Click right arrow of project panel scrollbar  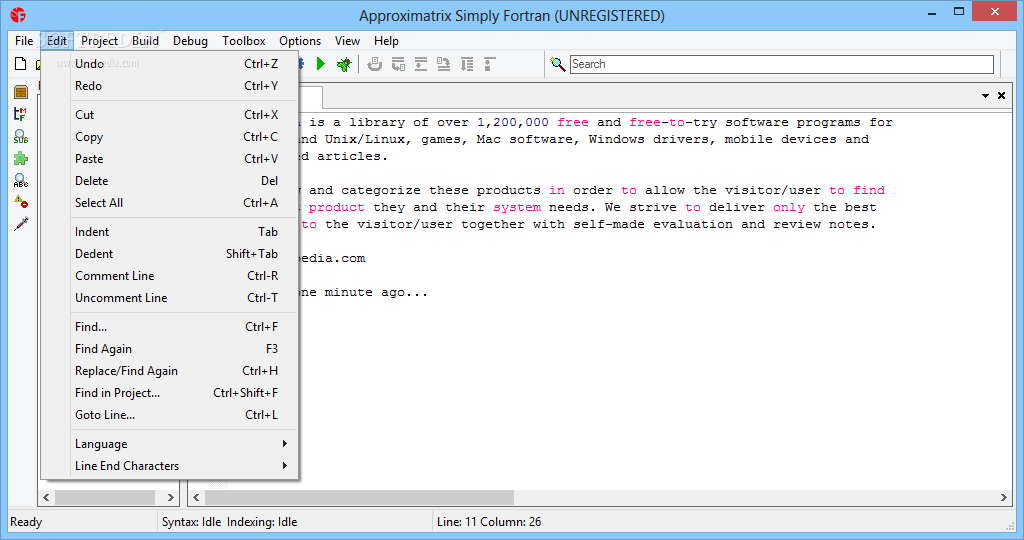point(170,498)
